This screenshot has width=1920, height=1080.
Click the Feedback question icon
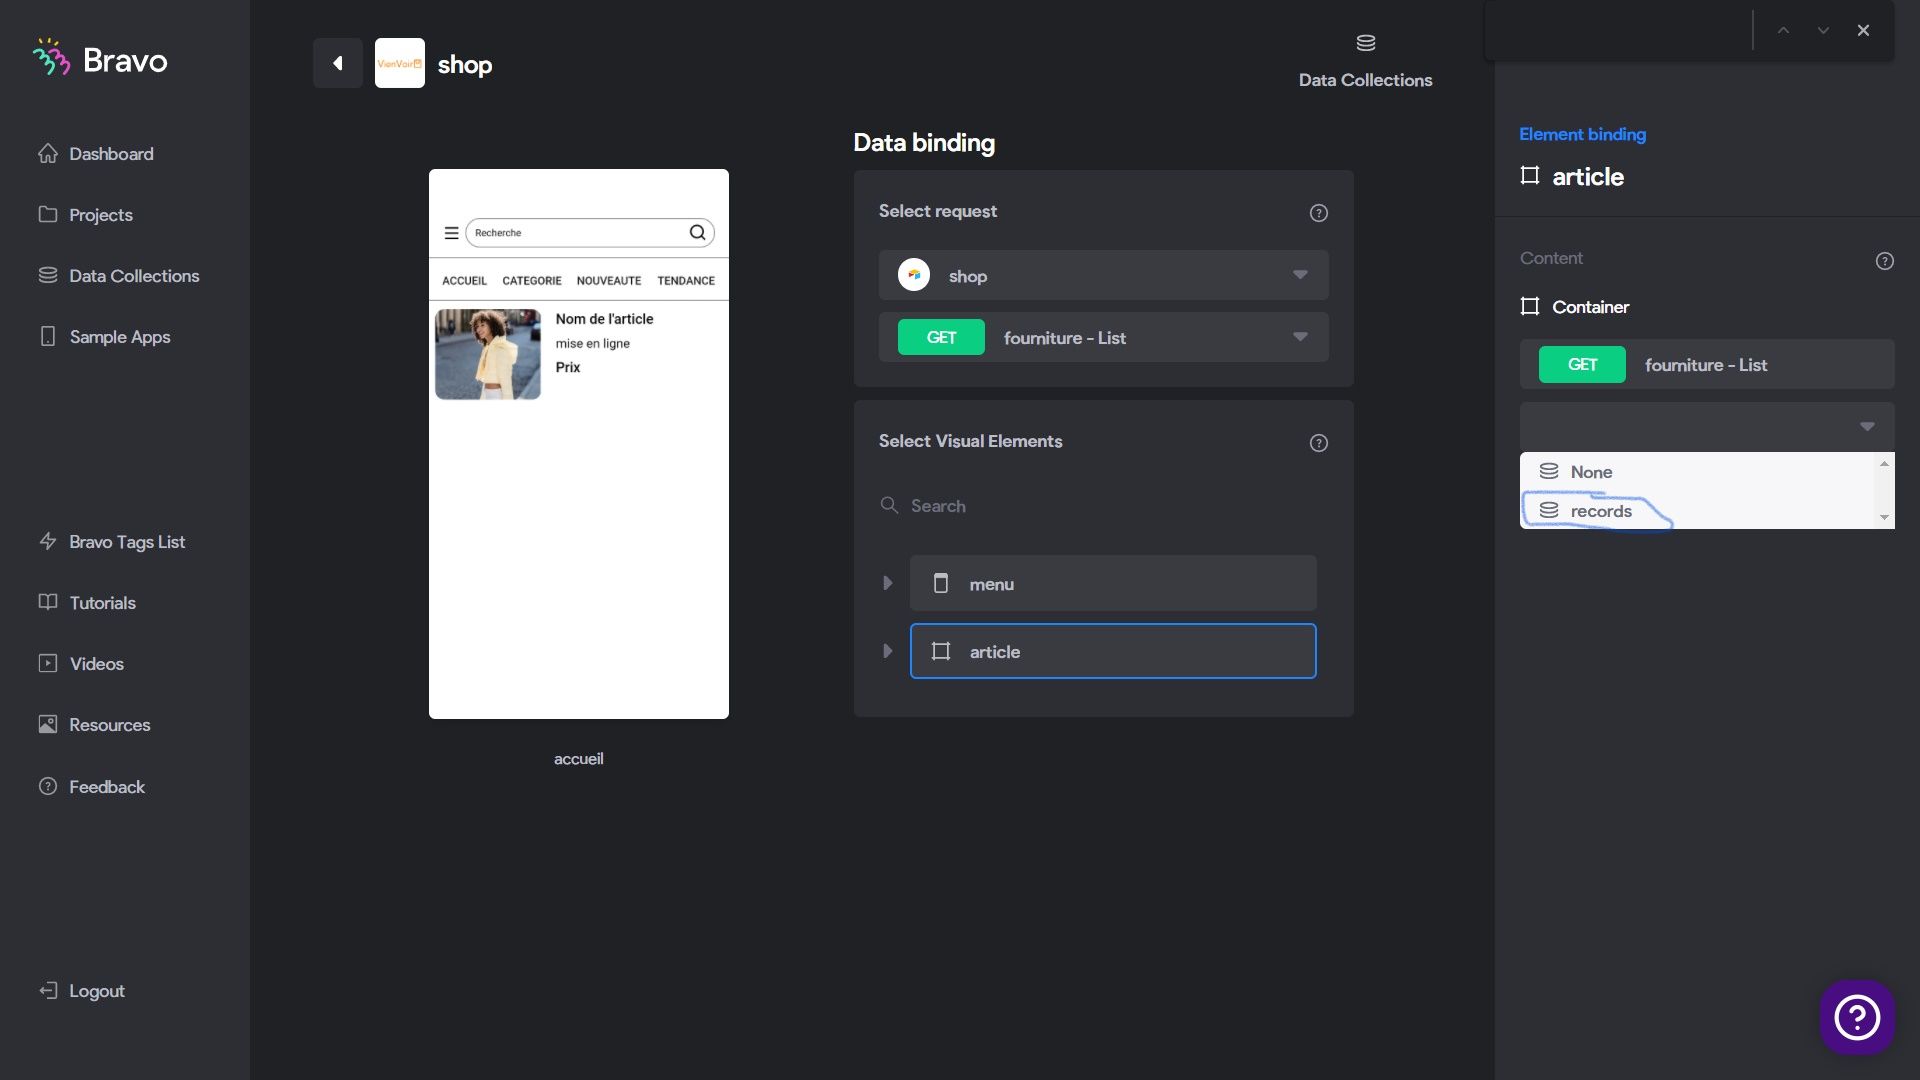(x=48, y=787)
